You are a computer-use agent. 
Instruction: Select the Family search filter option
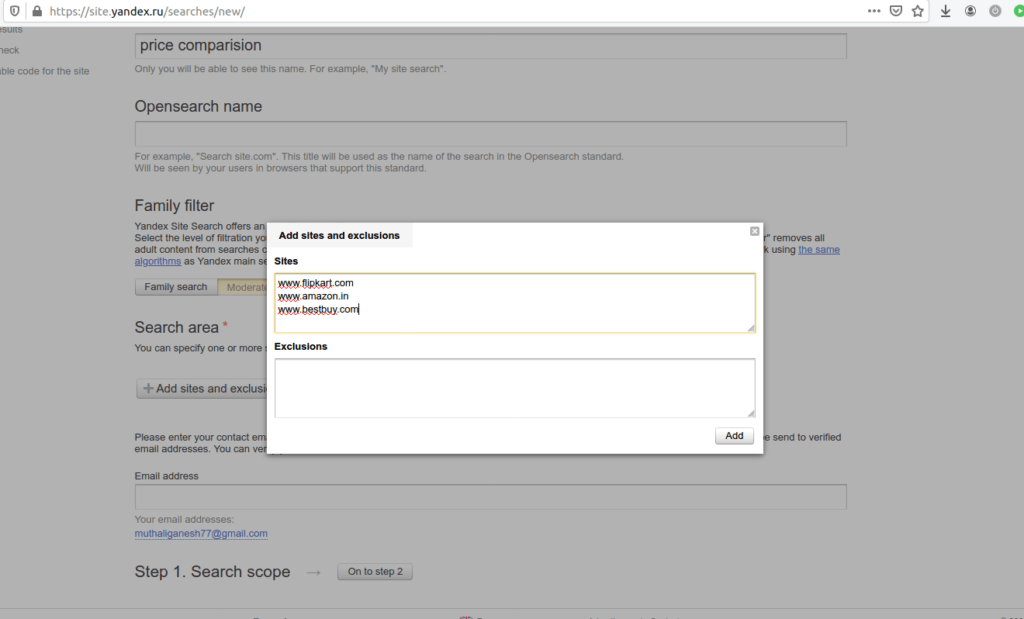175,286
